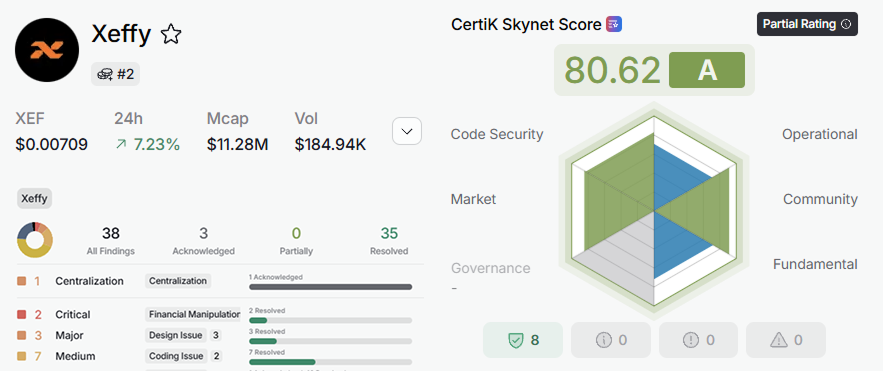Click the 2 Resolved progress bar

pos(331,320)
